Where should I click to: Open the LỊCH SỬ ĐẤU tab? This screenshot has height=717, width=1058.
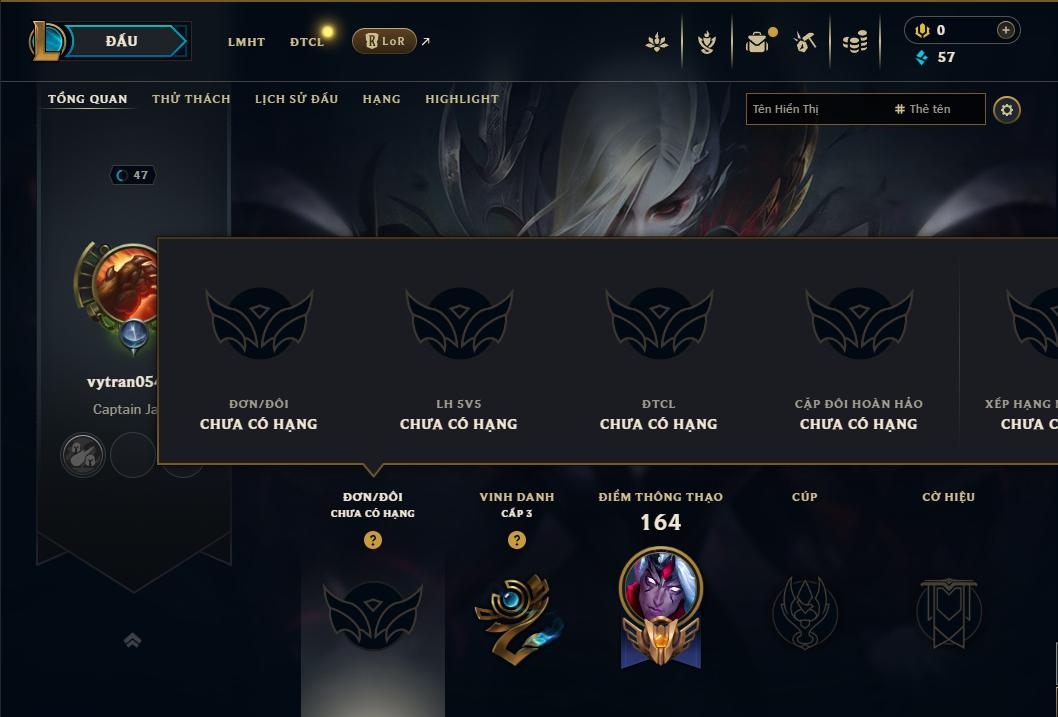pyautogui.click(x=296, y=98)
